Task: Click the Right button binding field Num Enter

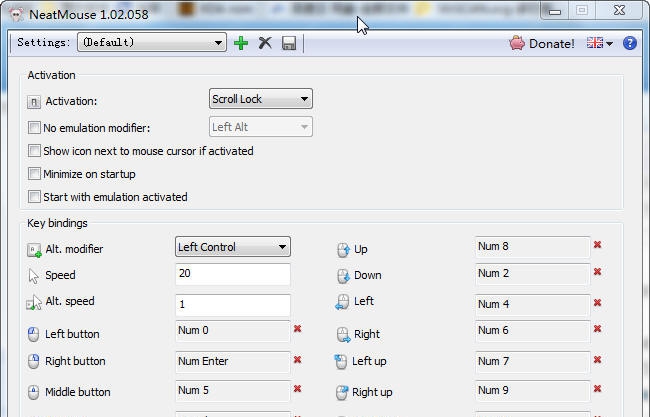Action: [x=233, y=361]
